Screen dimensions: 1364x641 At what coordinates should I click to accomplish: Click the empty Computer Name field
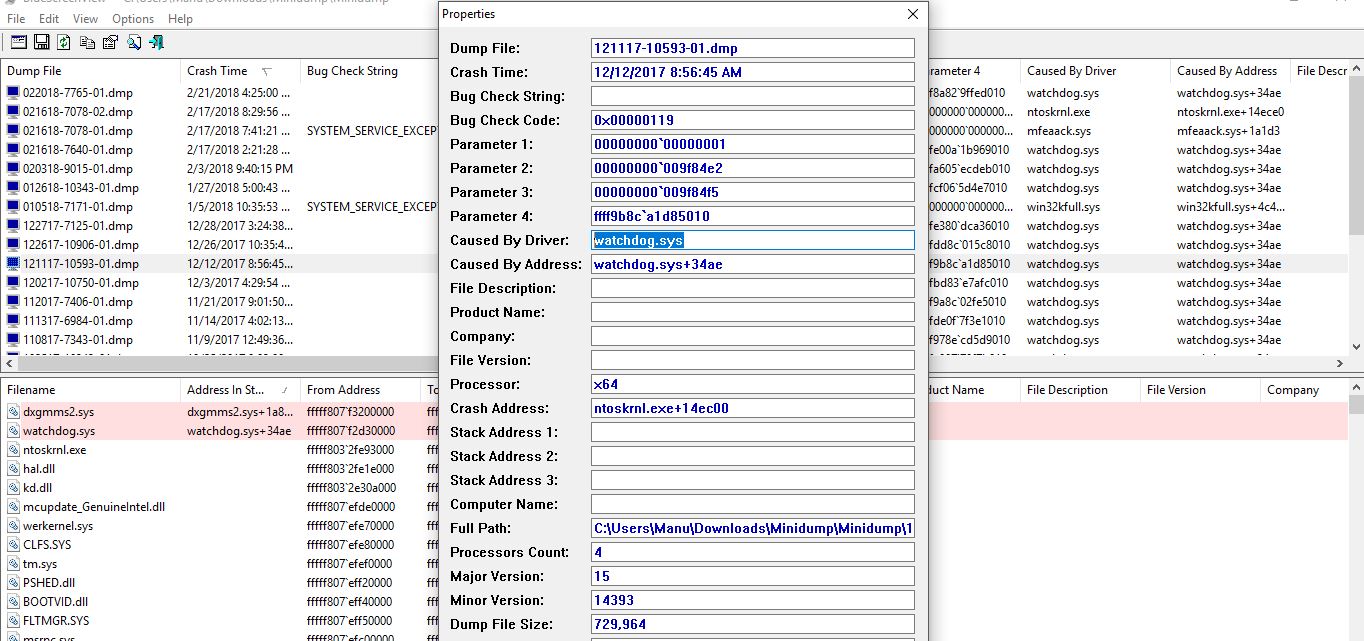click(753, 504)
